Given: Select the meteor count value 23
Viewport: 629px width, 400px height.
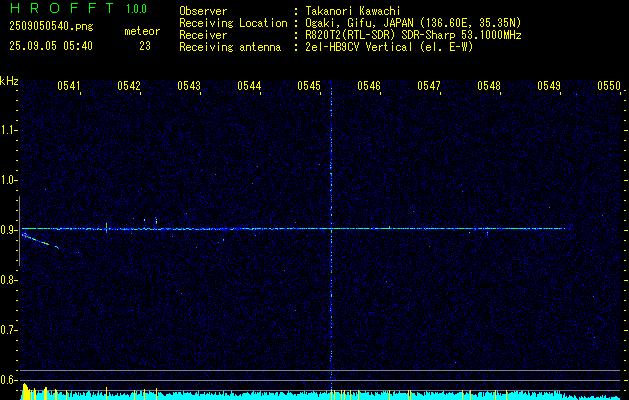Looking at the screenshot, I should point(145,46).
